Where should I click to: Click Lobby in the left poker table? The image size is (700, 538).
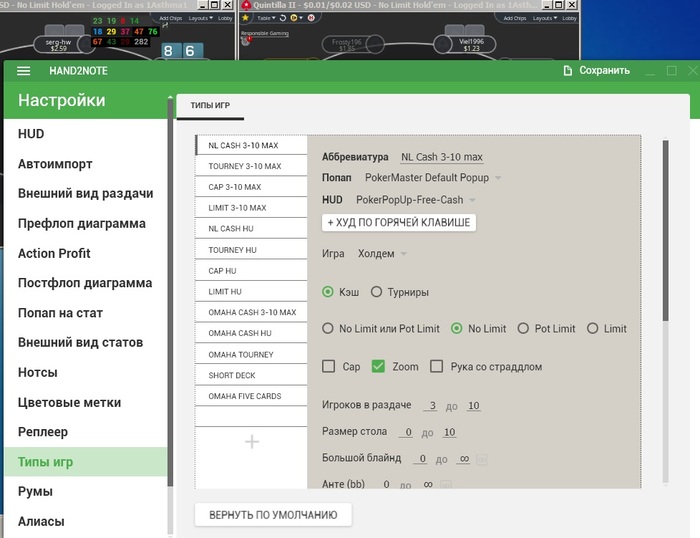[225, 18]
